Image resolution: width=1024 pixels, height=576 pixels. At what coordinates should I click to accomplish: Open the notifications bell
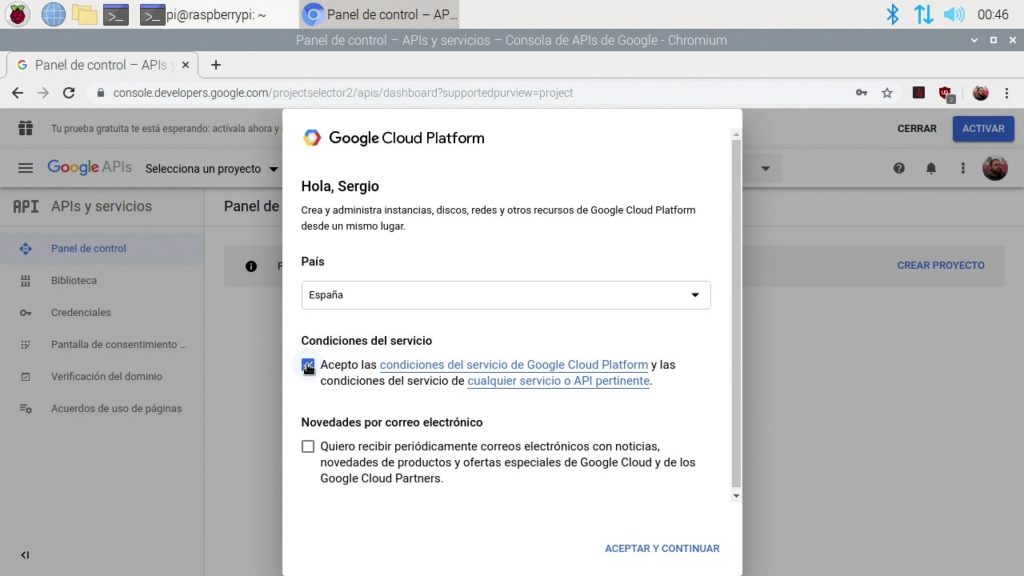pyautogui.click(x=931, y=168)
